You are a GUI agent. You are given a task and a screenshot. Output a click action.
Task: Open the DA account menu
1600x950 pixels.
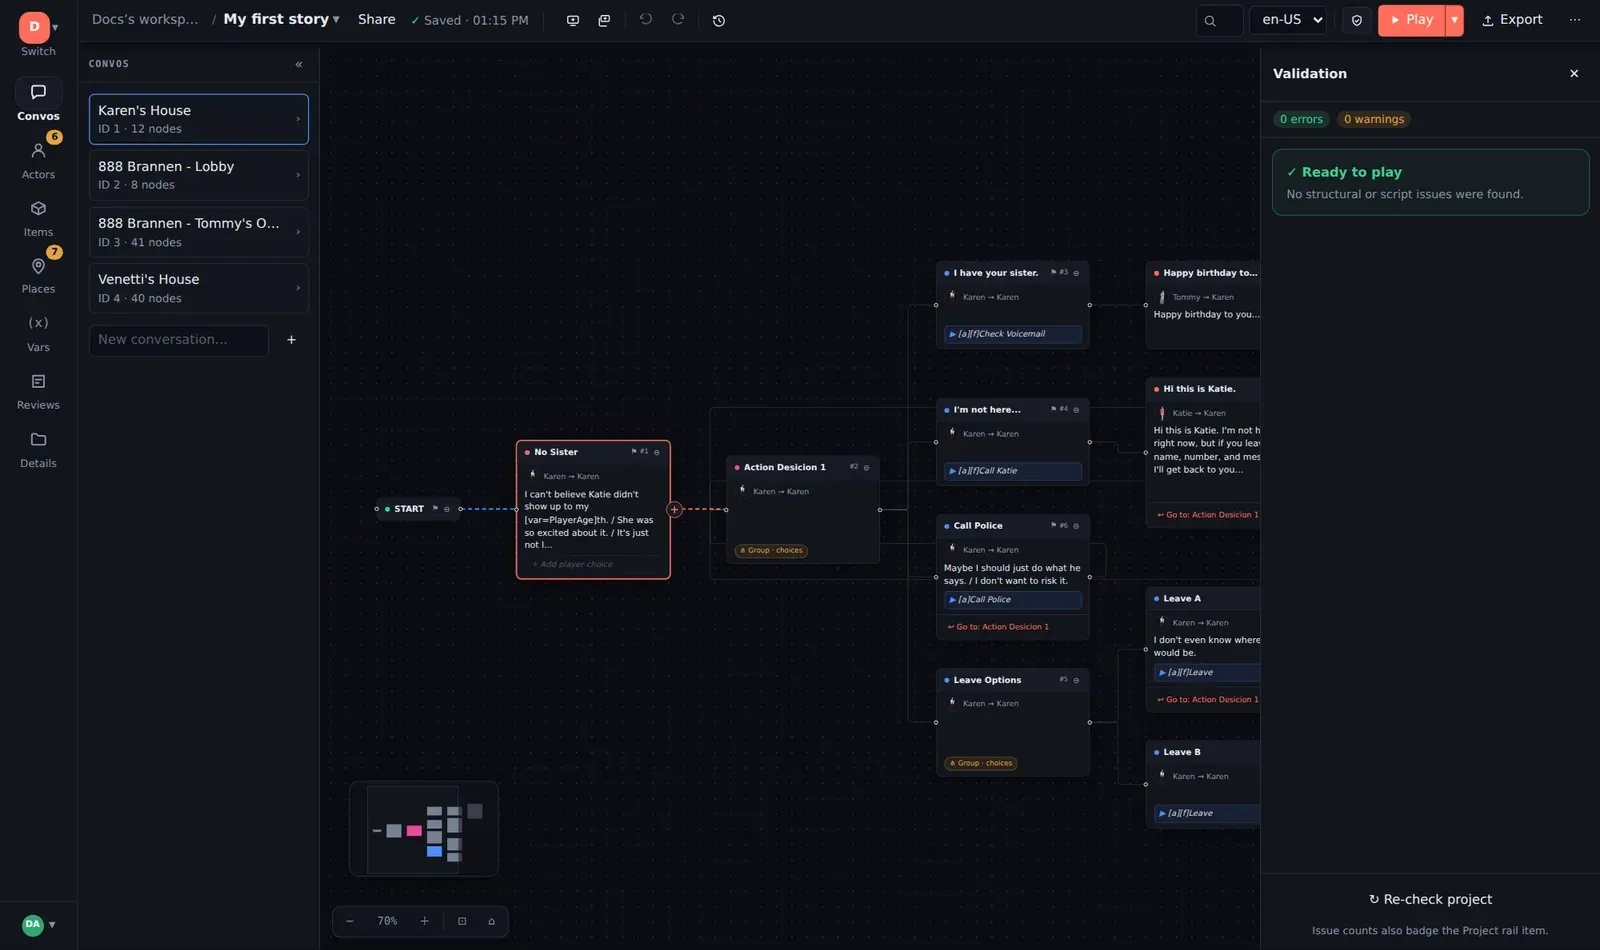pyautogui.click(x=38, y=924)
